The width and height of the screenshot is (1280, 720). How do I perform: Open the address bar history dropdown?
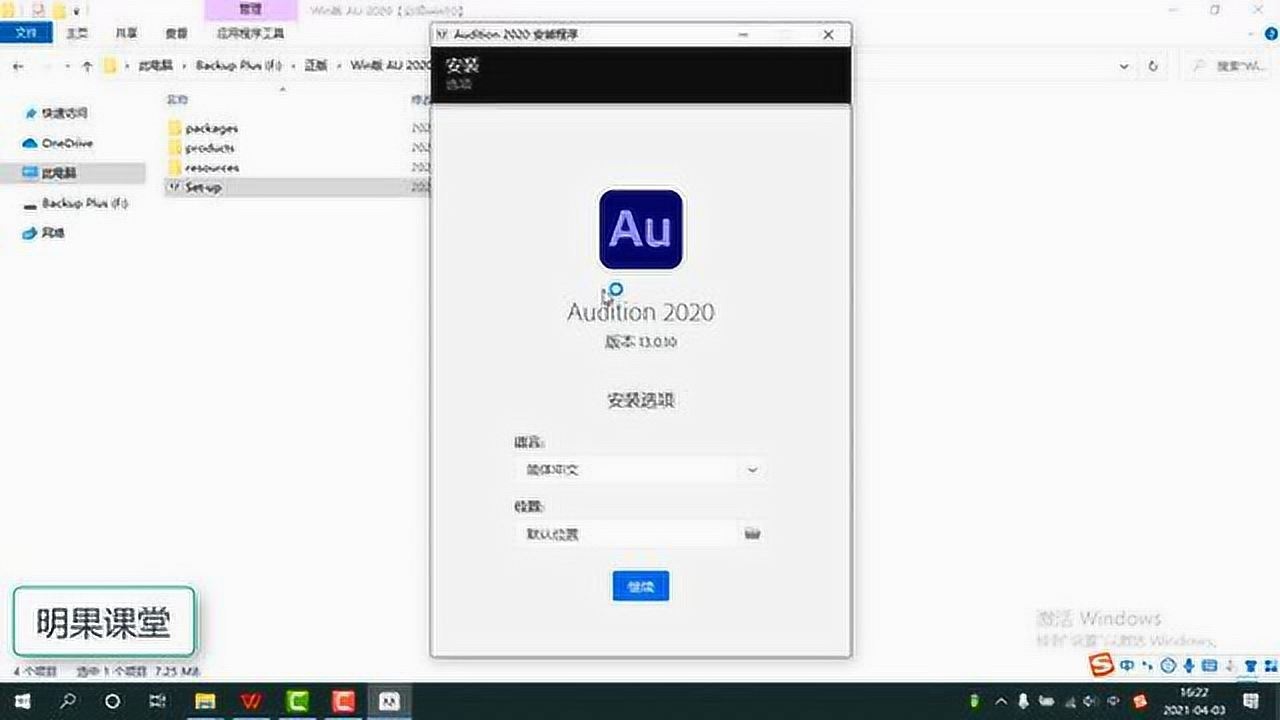coord(1125,66)
